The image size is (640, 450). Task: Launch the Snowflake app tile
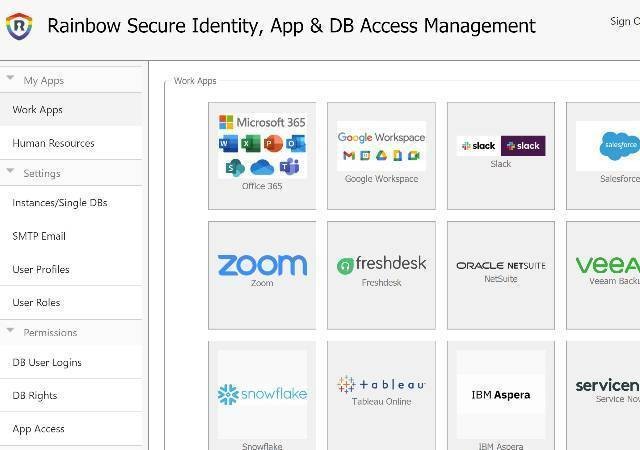point(262,394)
